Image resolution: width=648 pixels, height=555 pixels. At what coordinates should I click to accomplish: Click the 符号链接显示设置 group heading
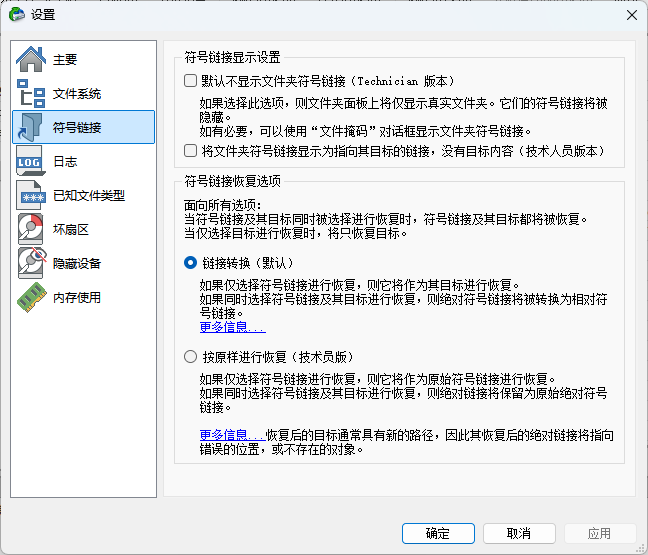(x=232, y=57)
